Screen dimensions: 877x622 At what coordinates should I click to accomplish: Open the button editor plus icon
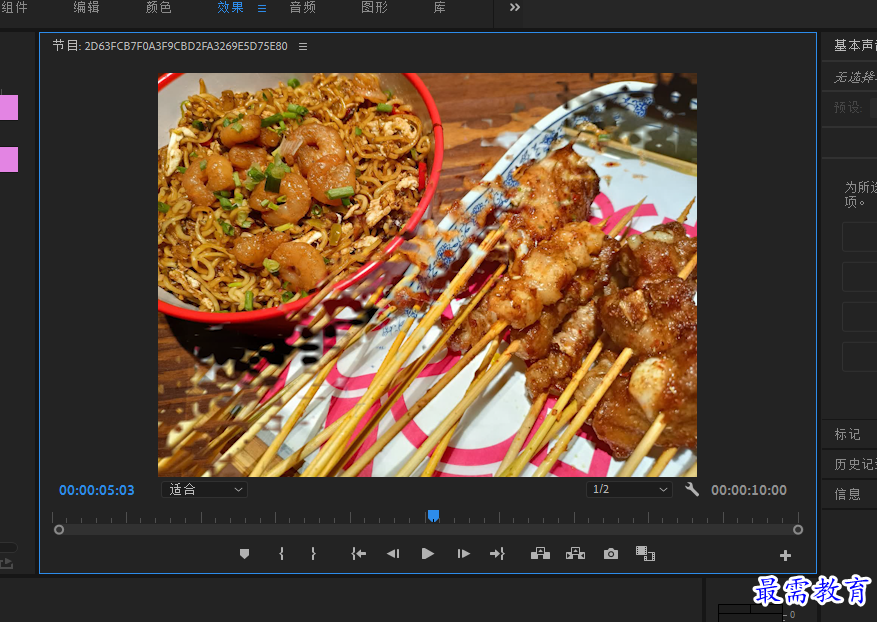point(785,555)
